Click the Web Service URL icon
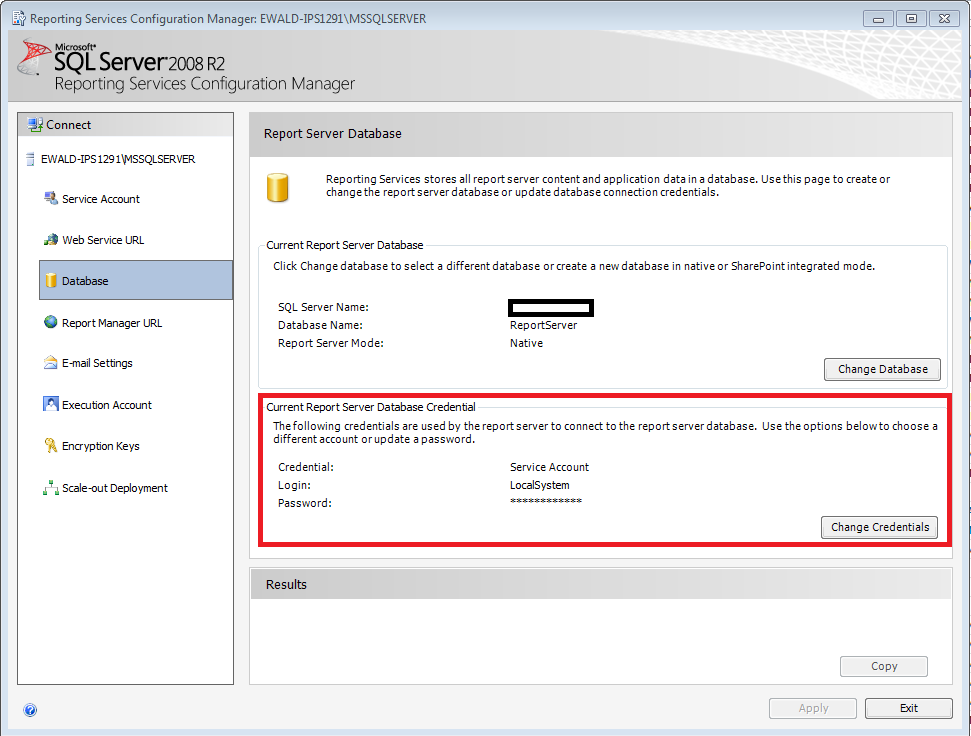The width and height of the screenshot is (971, 736). (51, 240)
